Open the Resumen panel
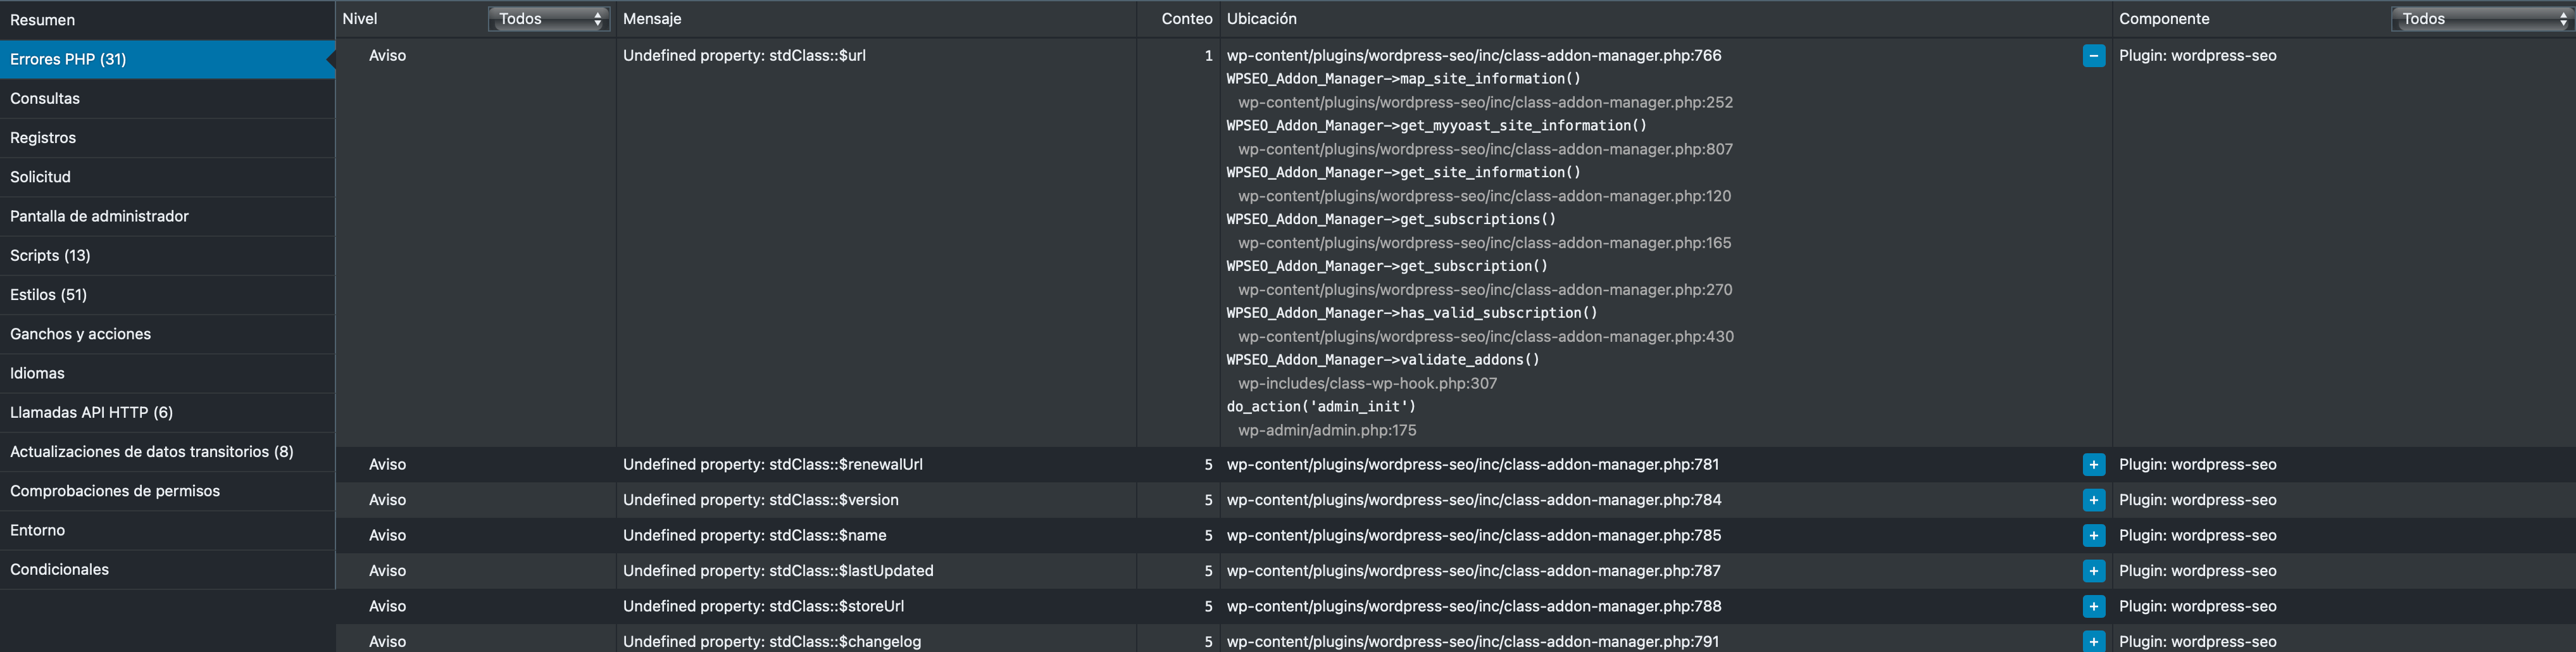This screenshot has height=652, width=2576. [167, 20]
